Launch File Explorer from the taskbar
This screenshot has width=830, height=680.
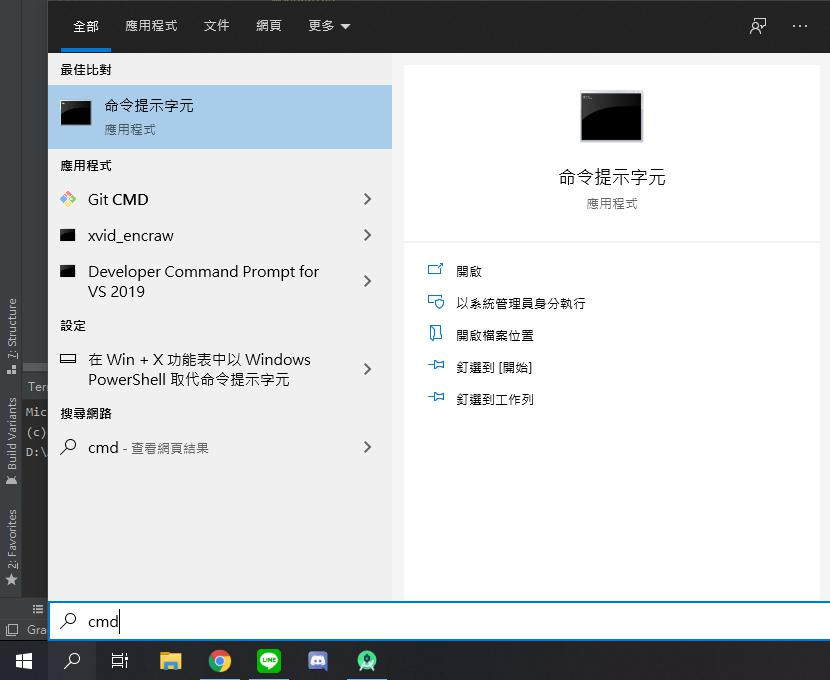point(170,660)
